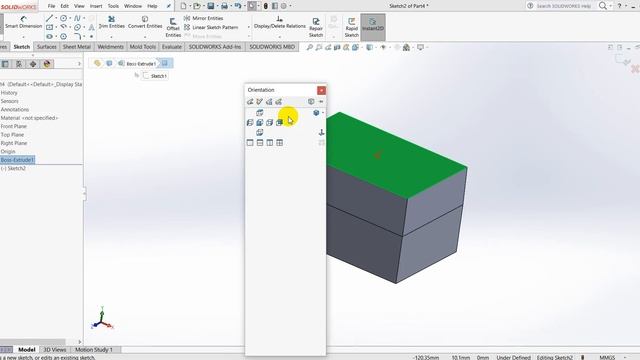Select the Bottom view cube in Orientation panel
This screenshot has height=360, width=640.
pos(260,132)
